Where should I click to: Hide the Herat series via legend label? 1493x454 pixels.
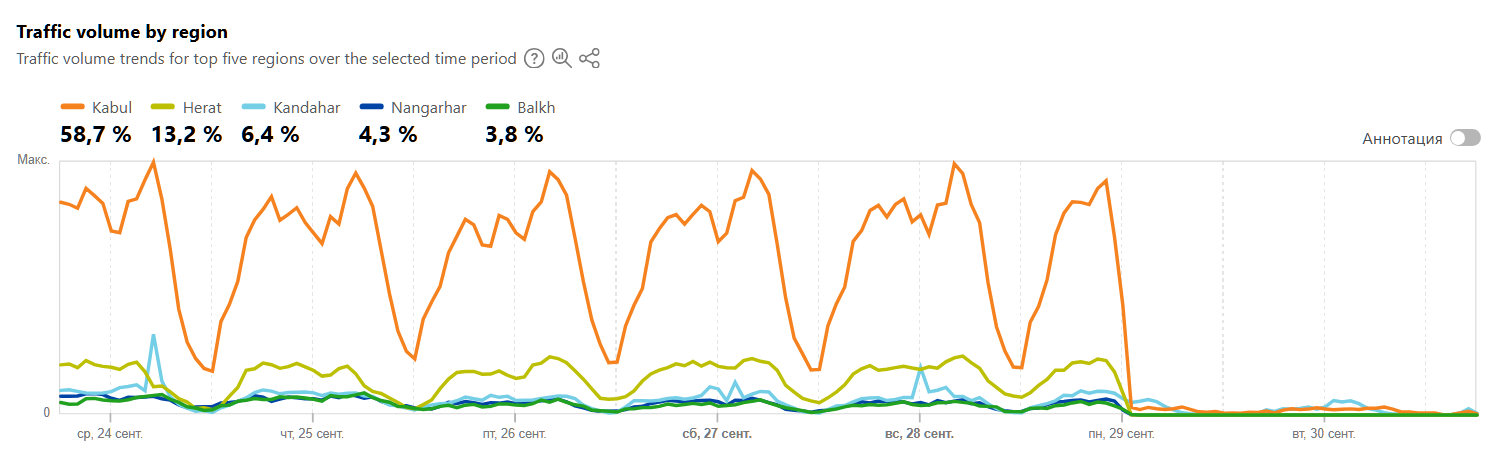[201, 108]
